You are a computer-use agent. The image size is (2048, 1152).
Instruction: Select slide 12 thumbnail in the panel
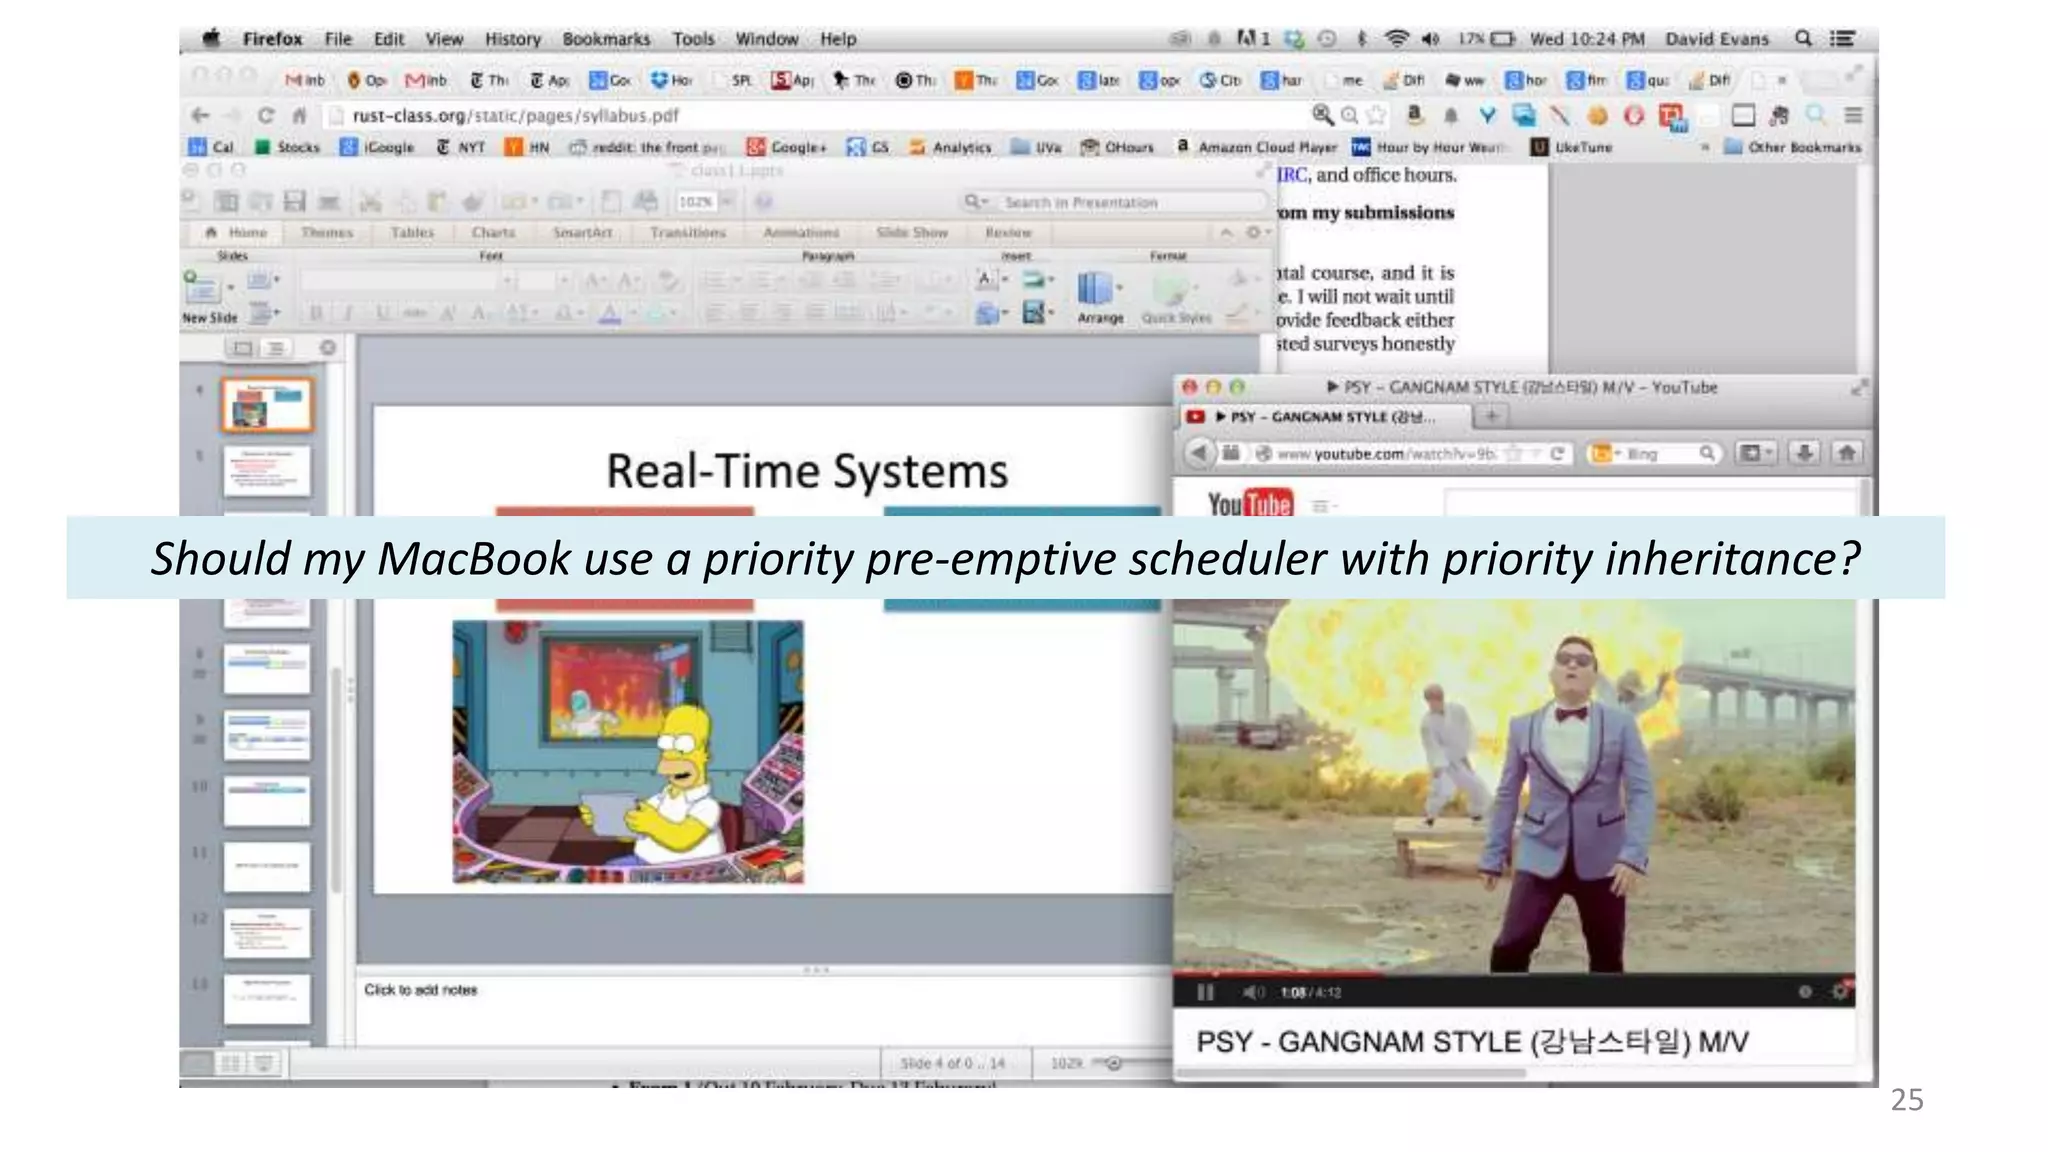(266, 933)
